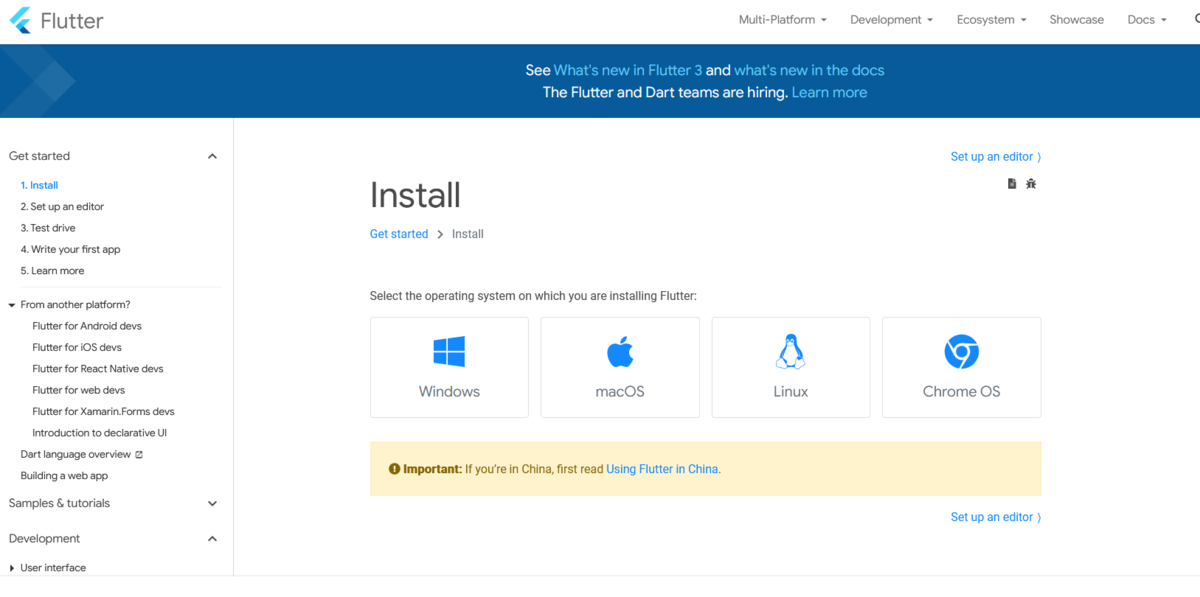Follow what's new in the docs link

tap(809, 70)
